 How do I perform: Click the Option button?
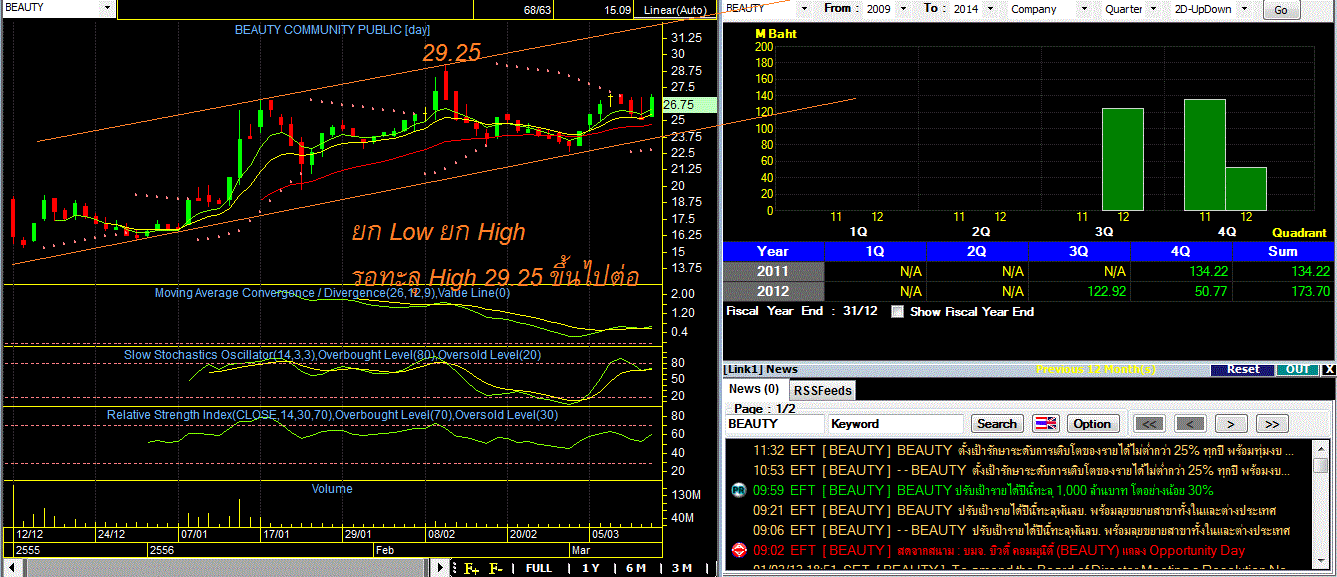point(1092,424)
